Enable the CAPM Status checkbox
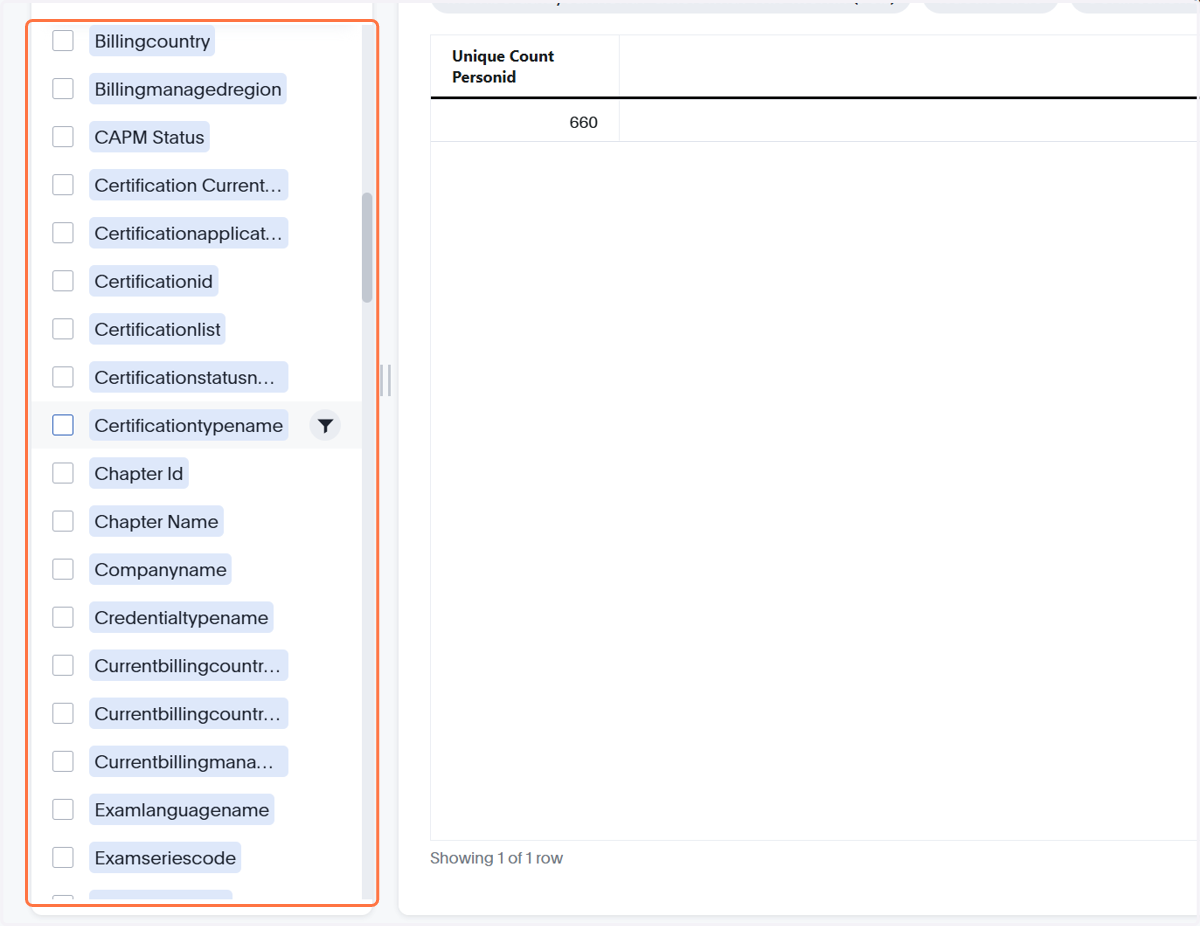The height and width of the screenshot is (926, 1200). coord(63,137)
